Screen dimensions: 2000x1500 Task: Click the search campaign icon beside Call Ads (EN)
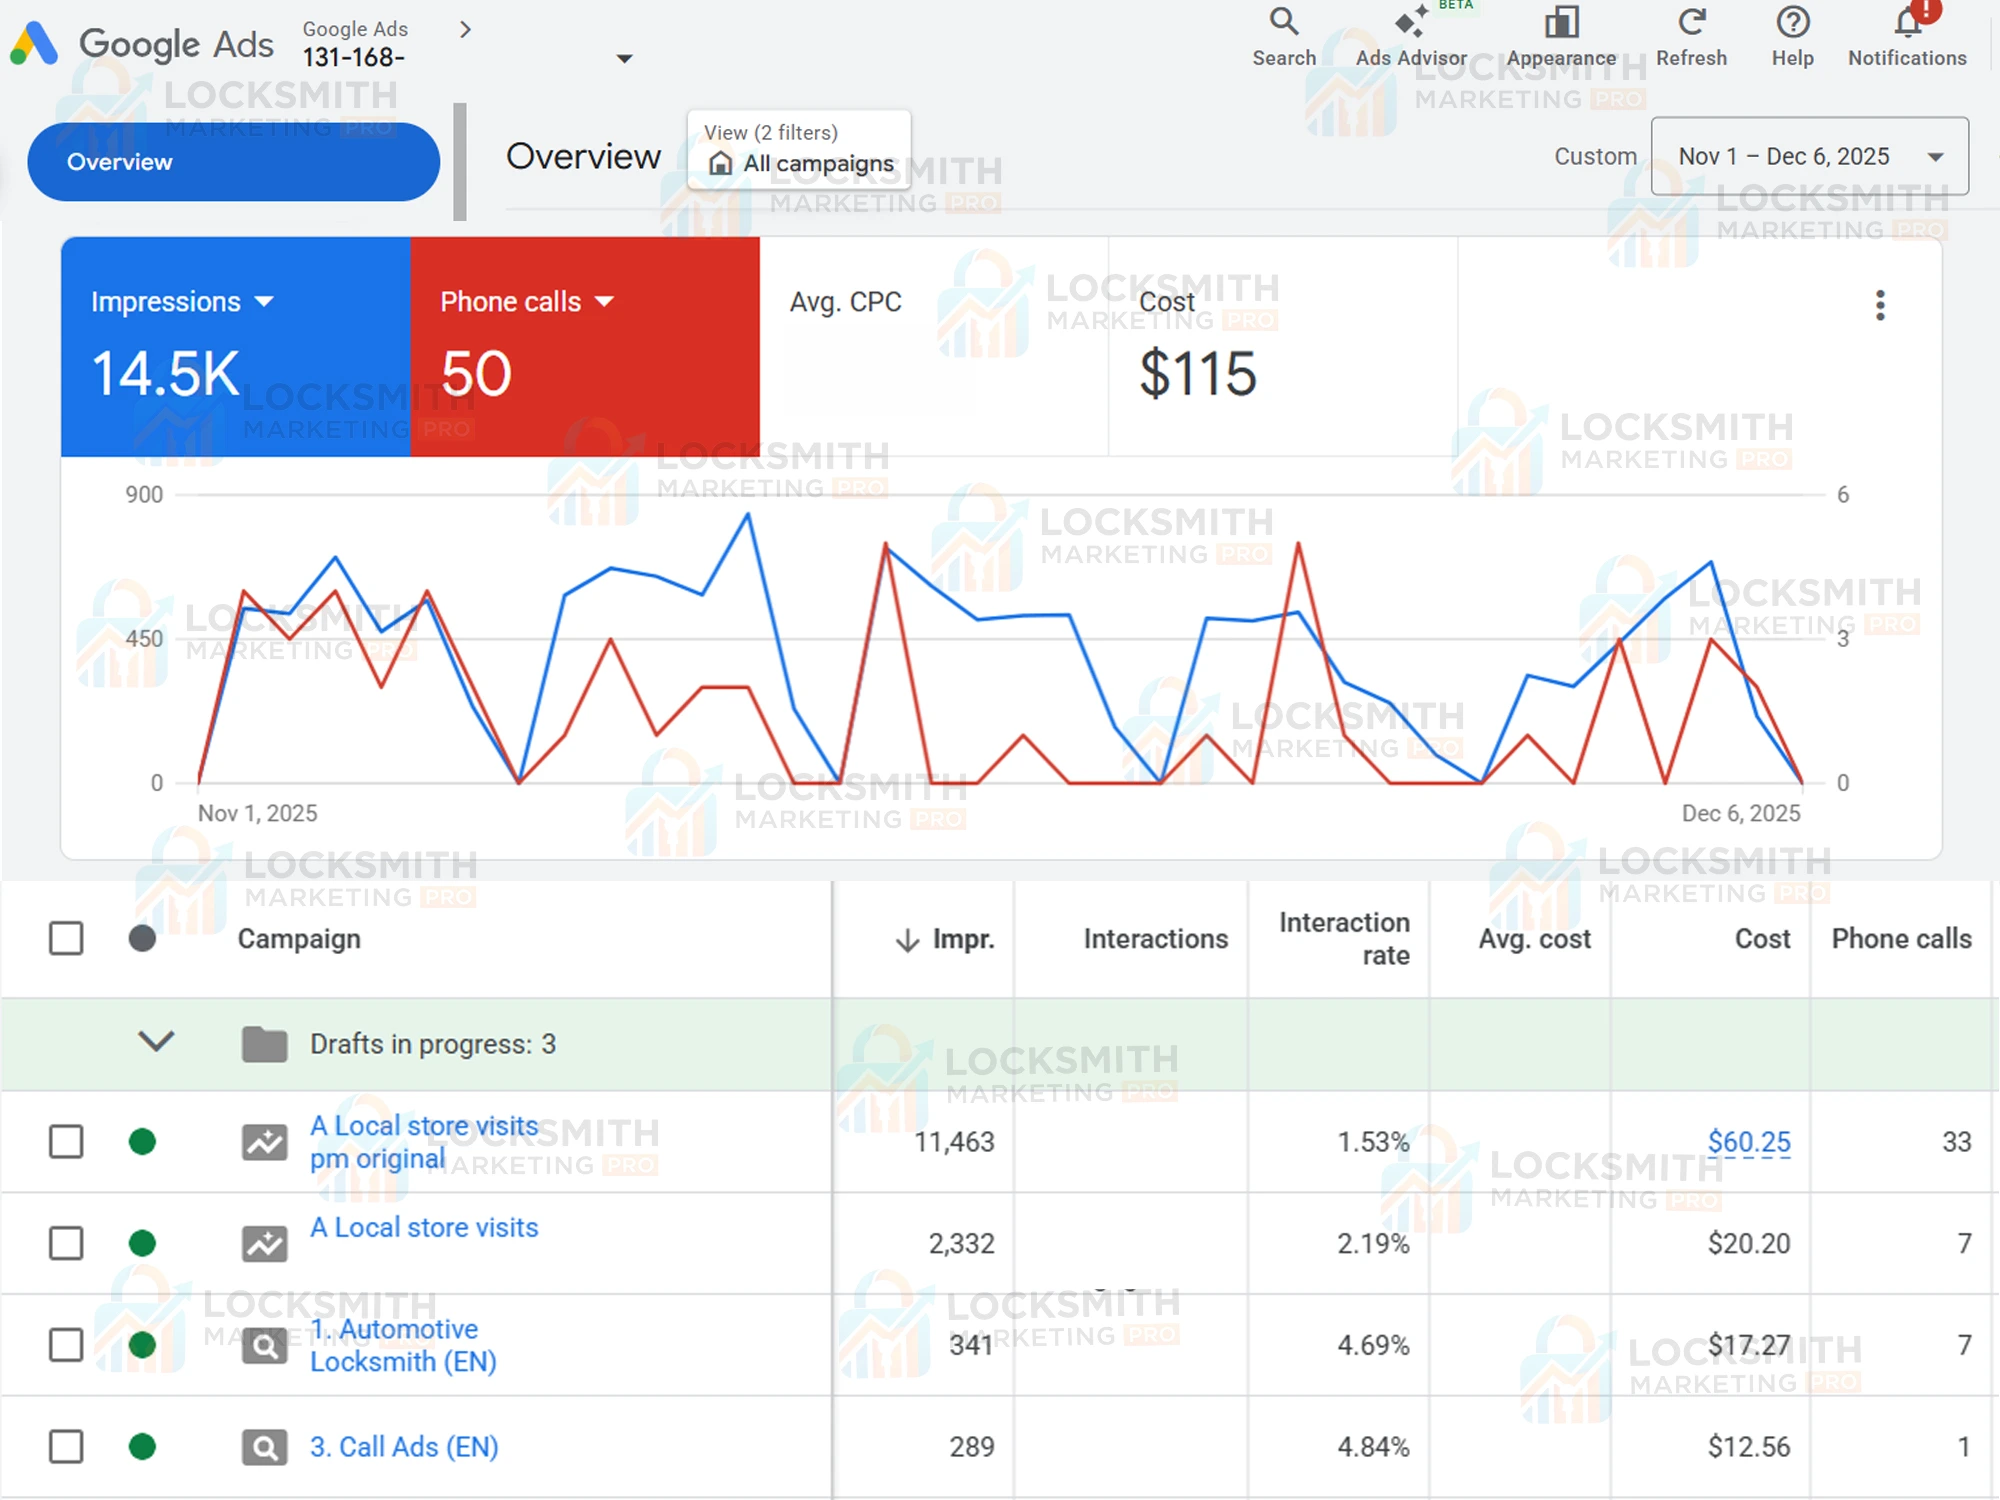tap(263, 1446)
